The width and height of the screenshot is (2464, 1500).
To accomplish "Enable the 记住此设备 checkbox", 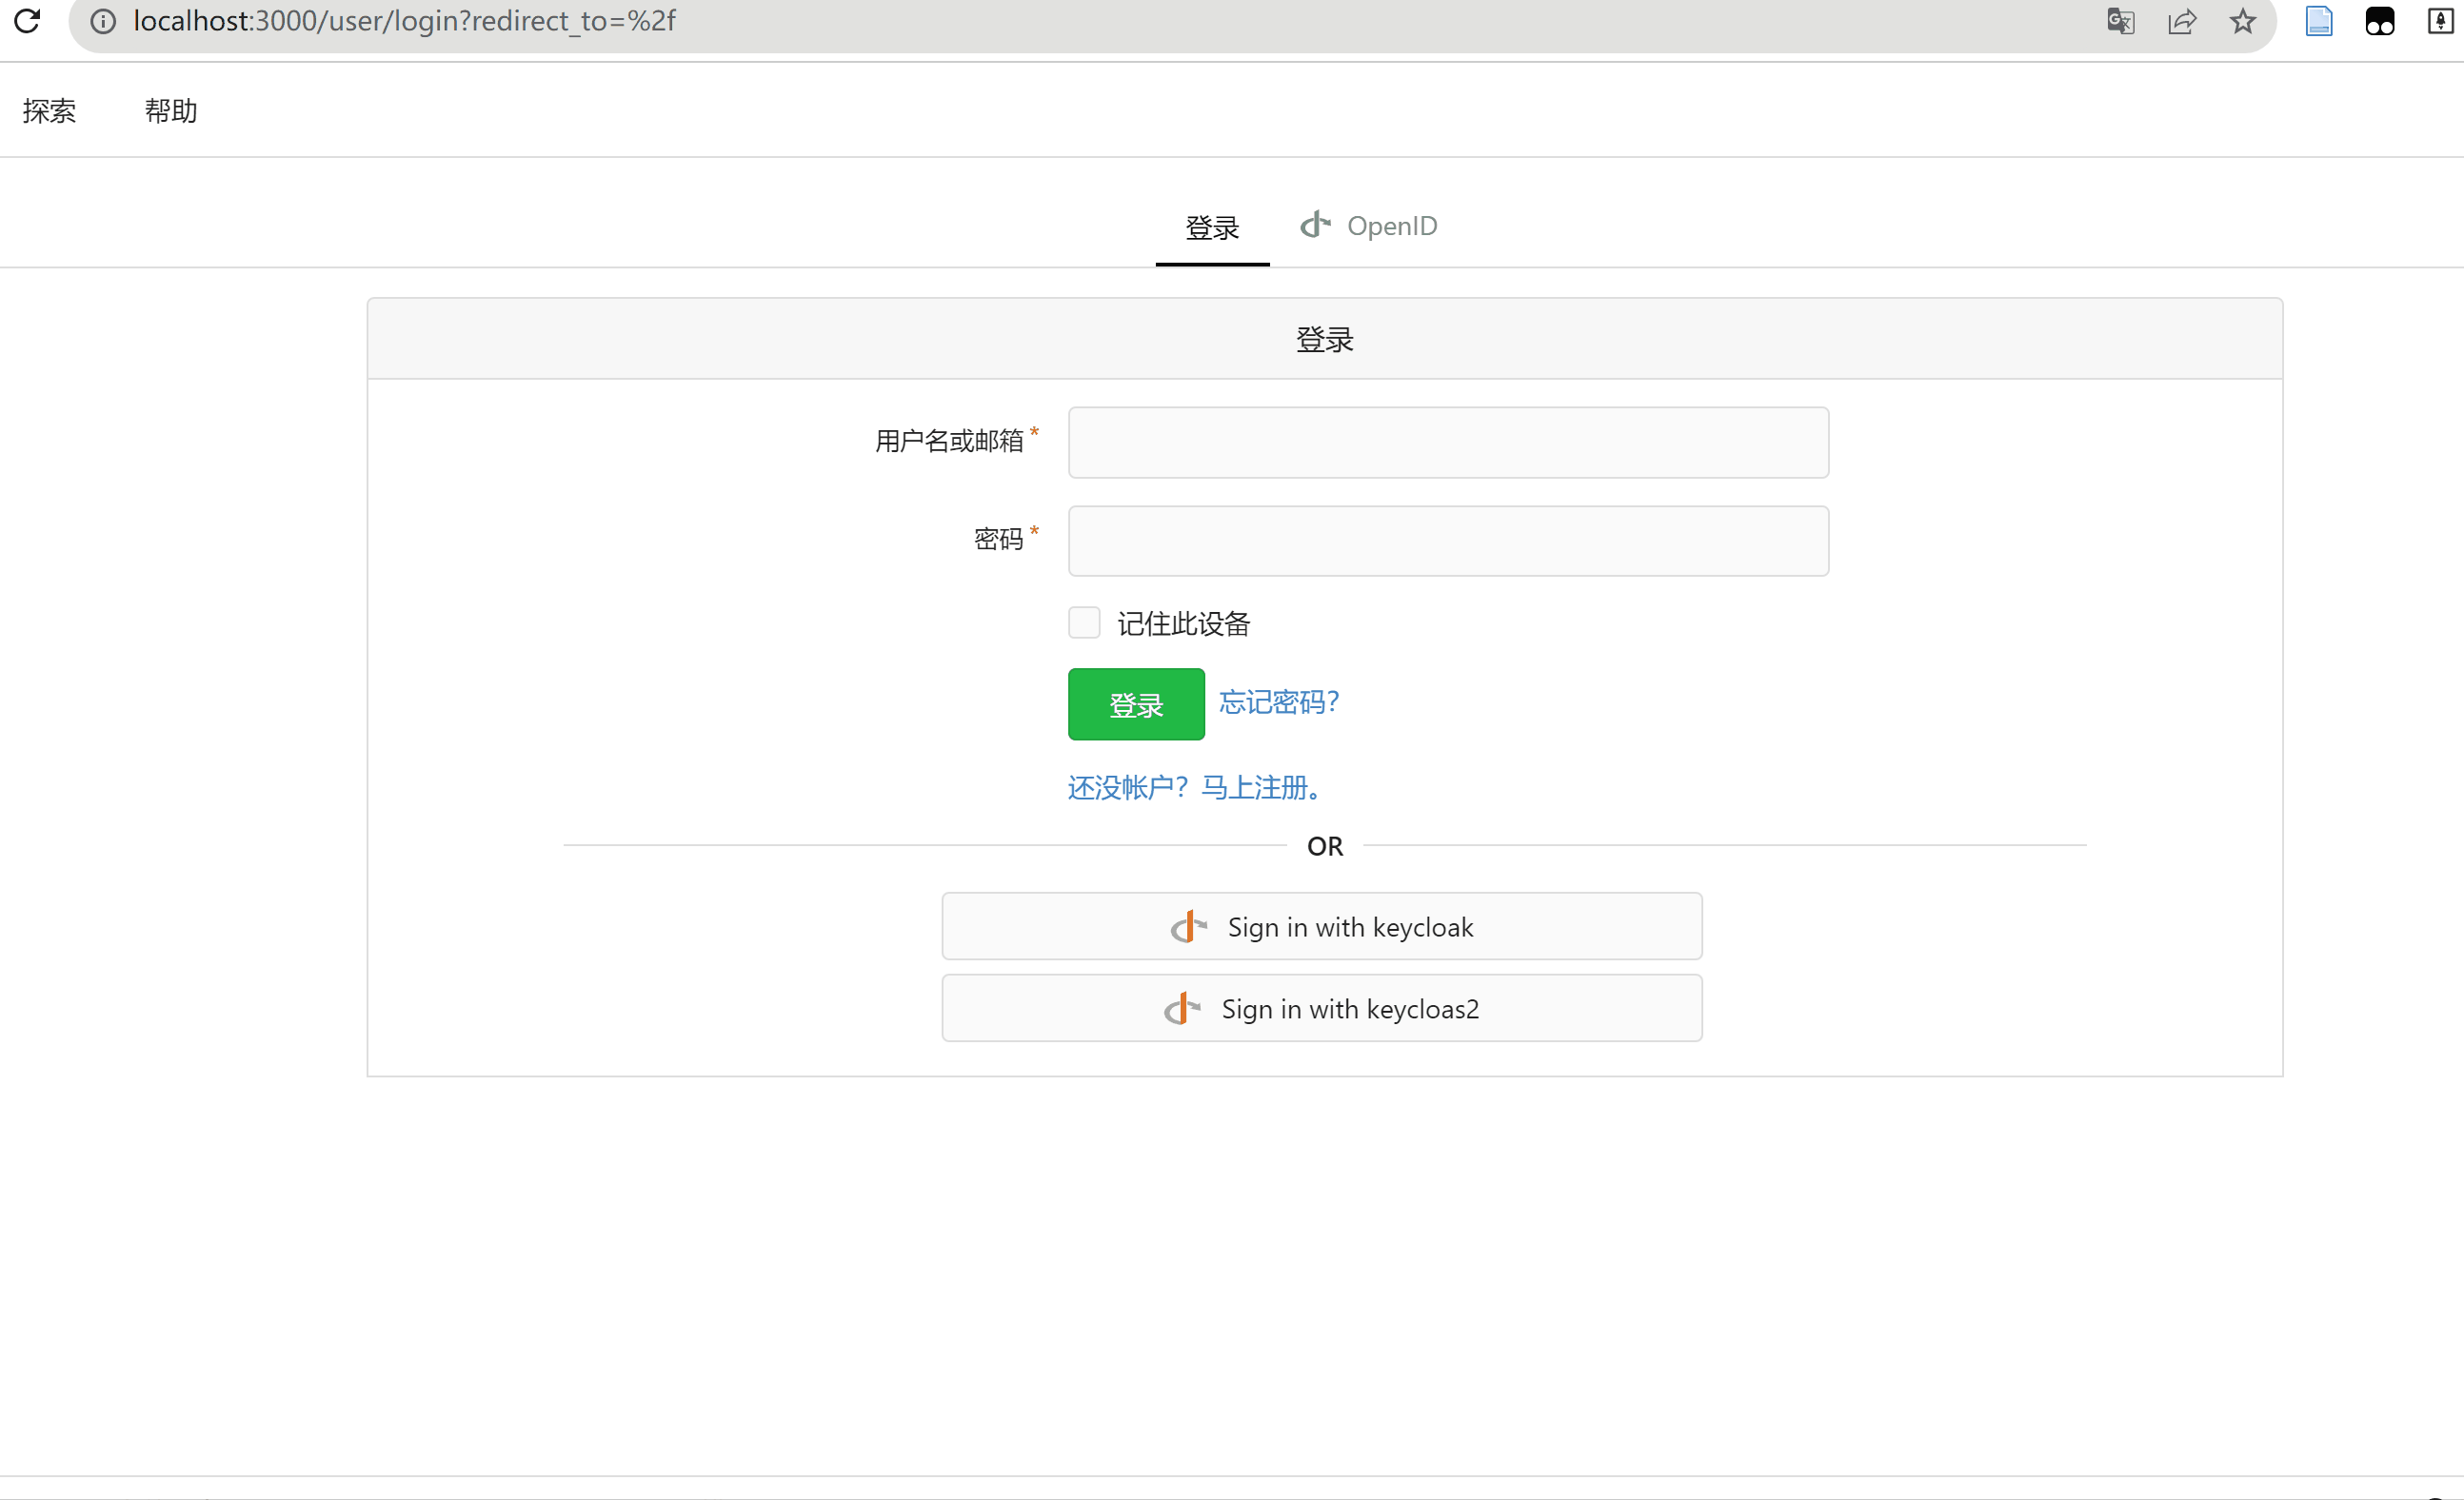I will coord(1083,622).
